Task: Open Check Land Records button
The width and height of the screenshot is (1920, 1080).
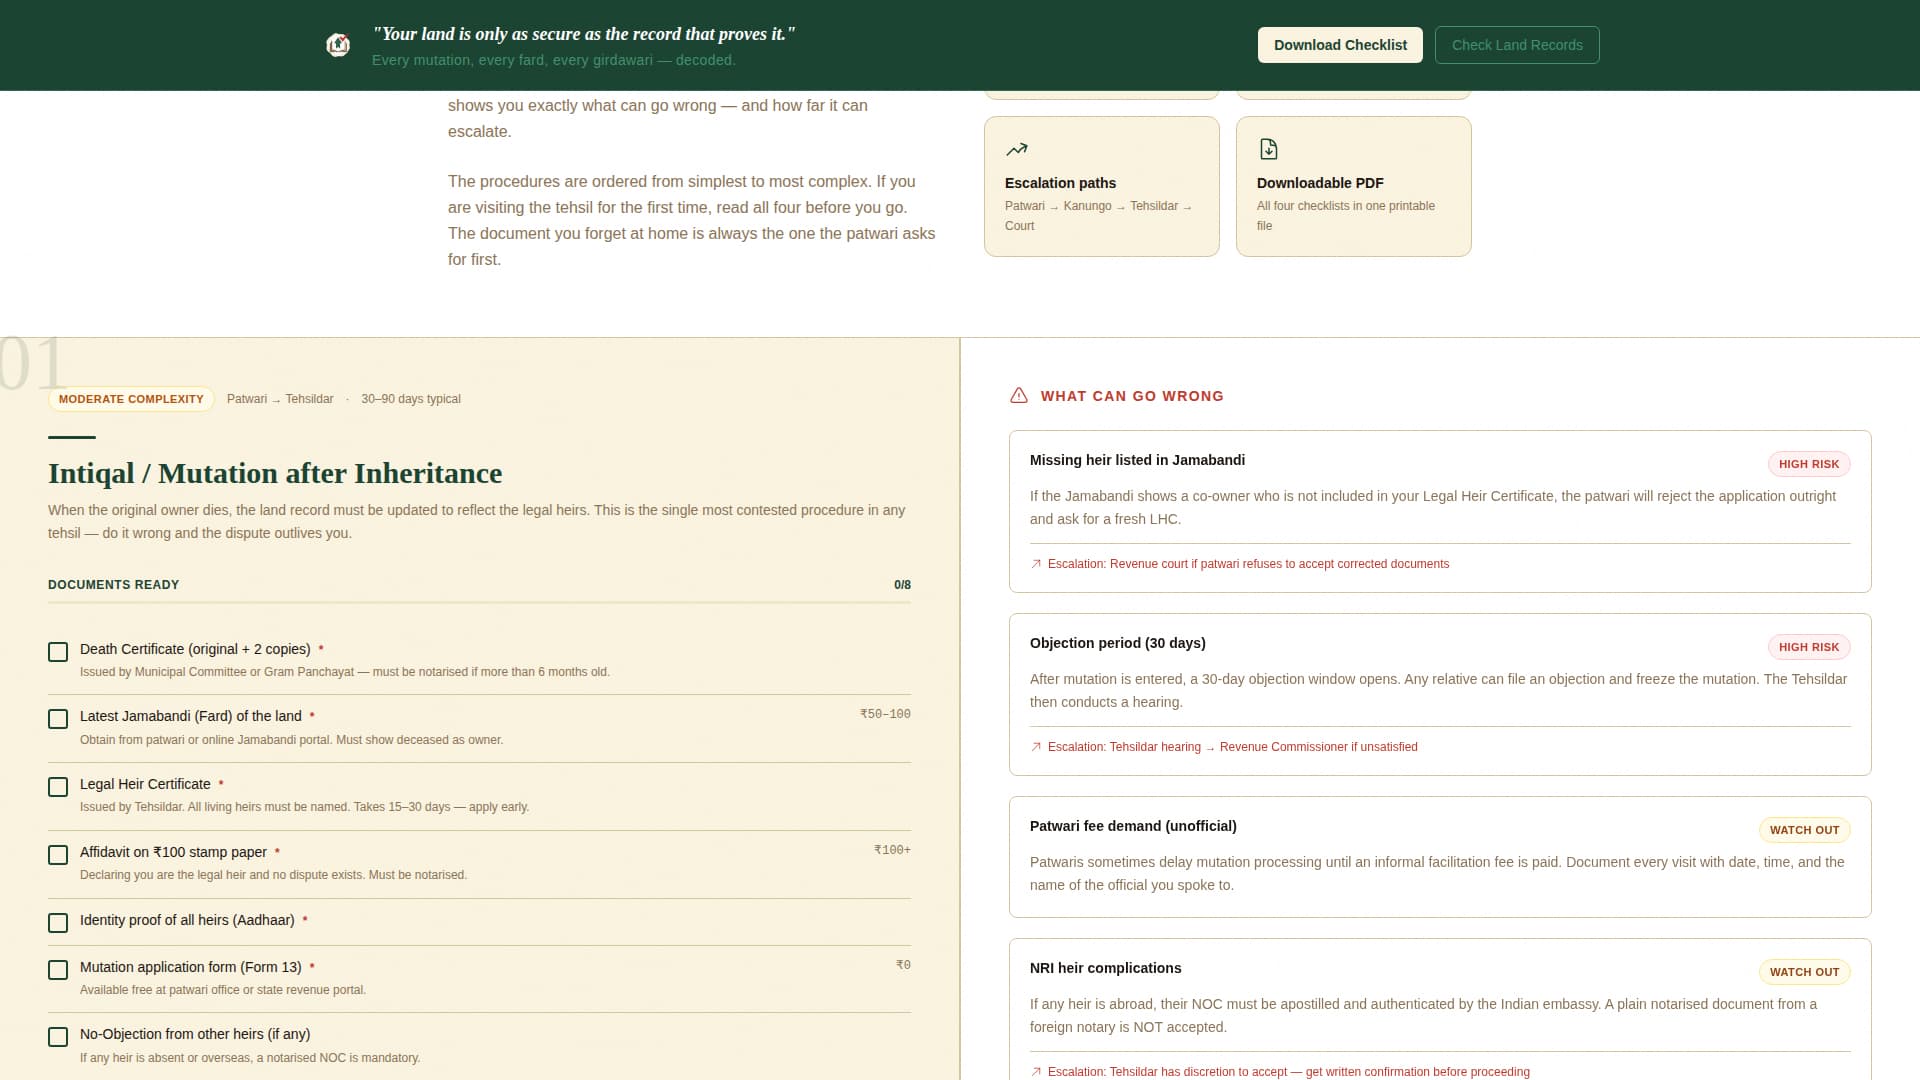Action: pyautogui.click(x=1517, y=45)
